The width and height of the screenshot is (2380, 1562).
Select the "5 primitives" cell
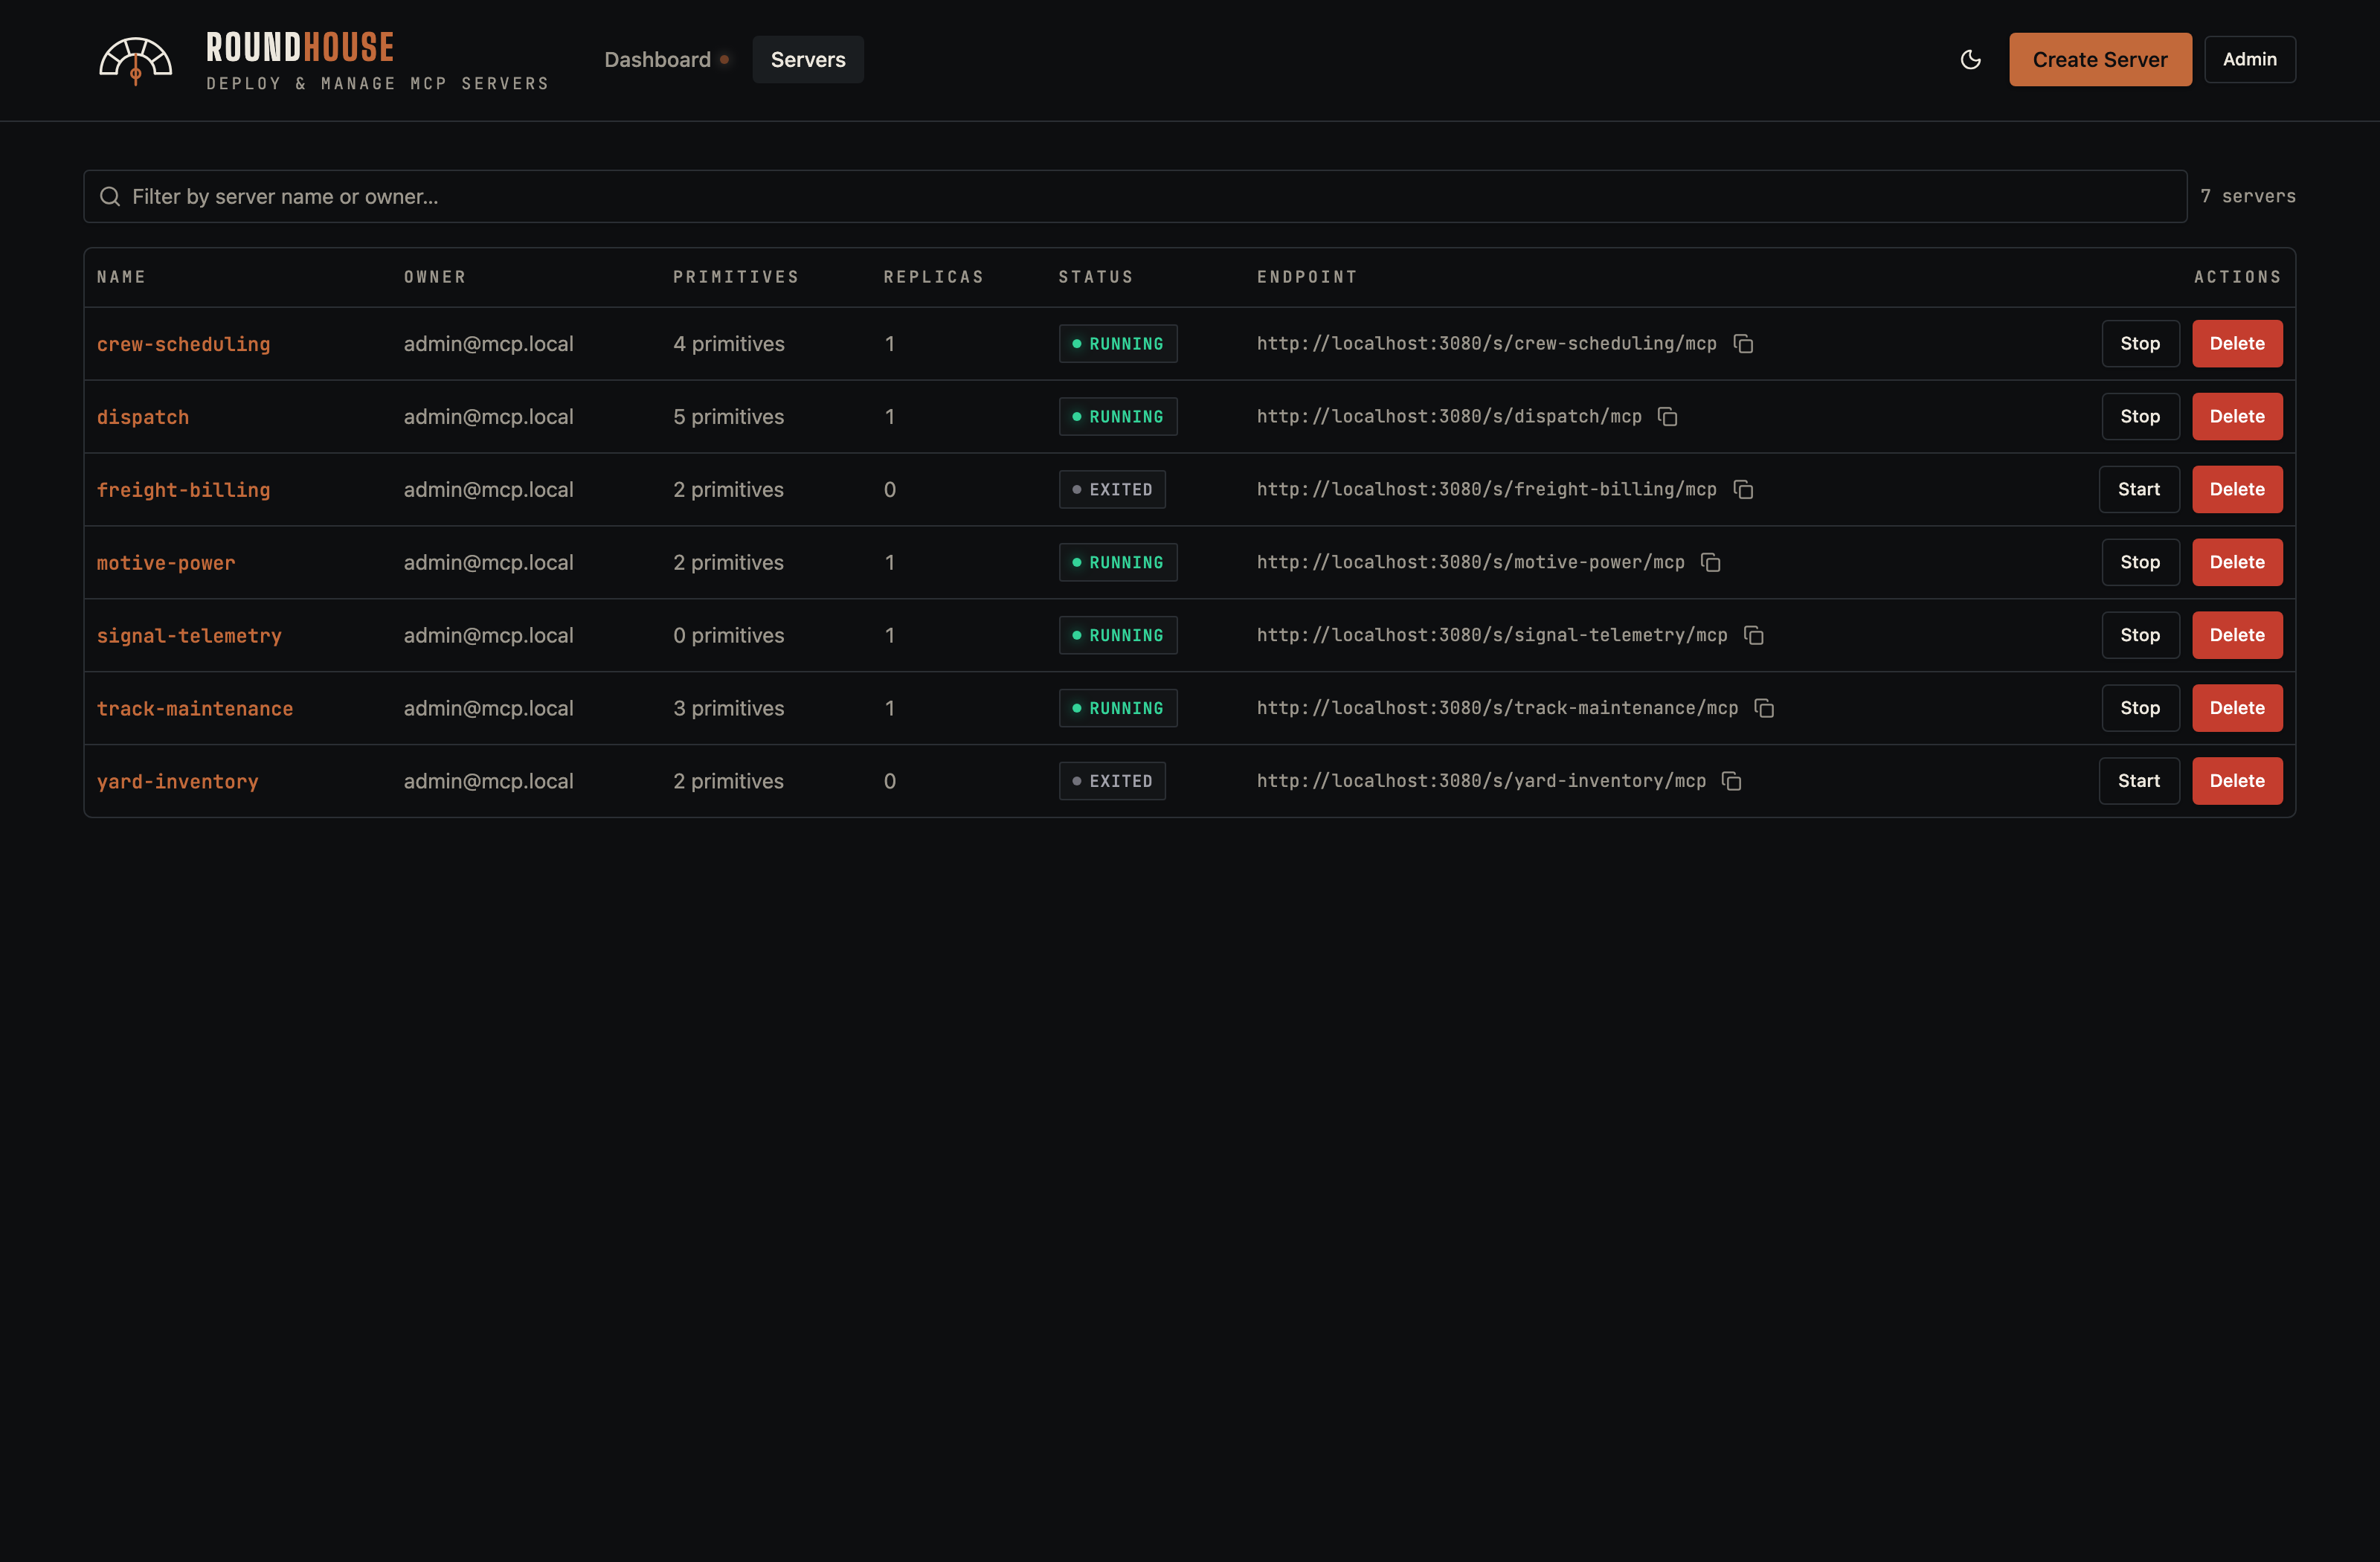pyautogui.click(x=728, y=417)
